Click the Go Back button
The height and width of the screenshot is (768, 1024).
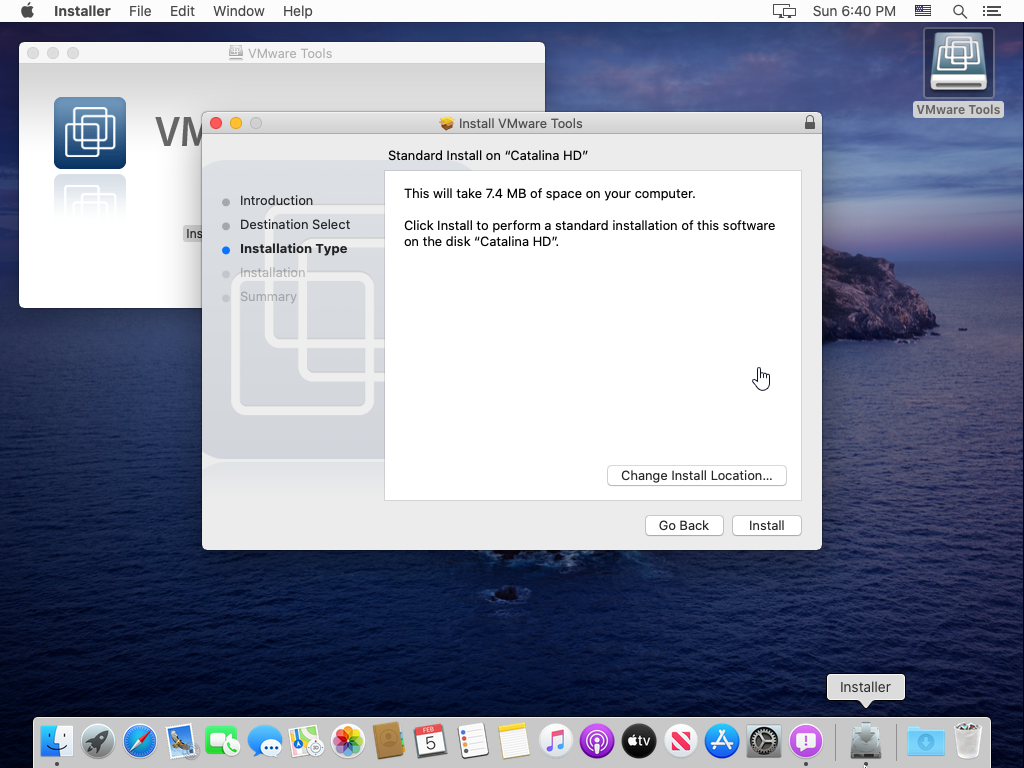pyautogui.click(x=683, y=525)
